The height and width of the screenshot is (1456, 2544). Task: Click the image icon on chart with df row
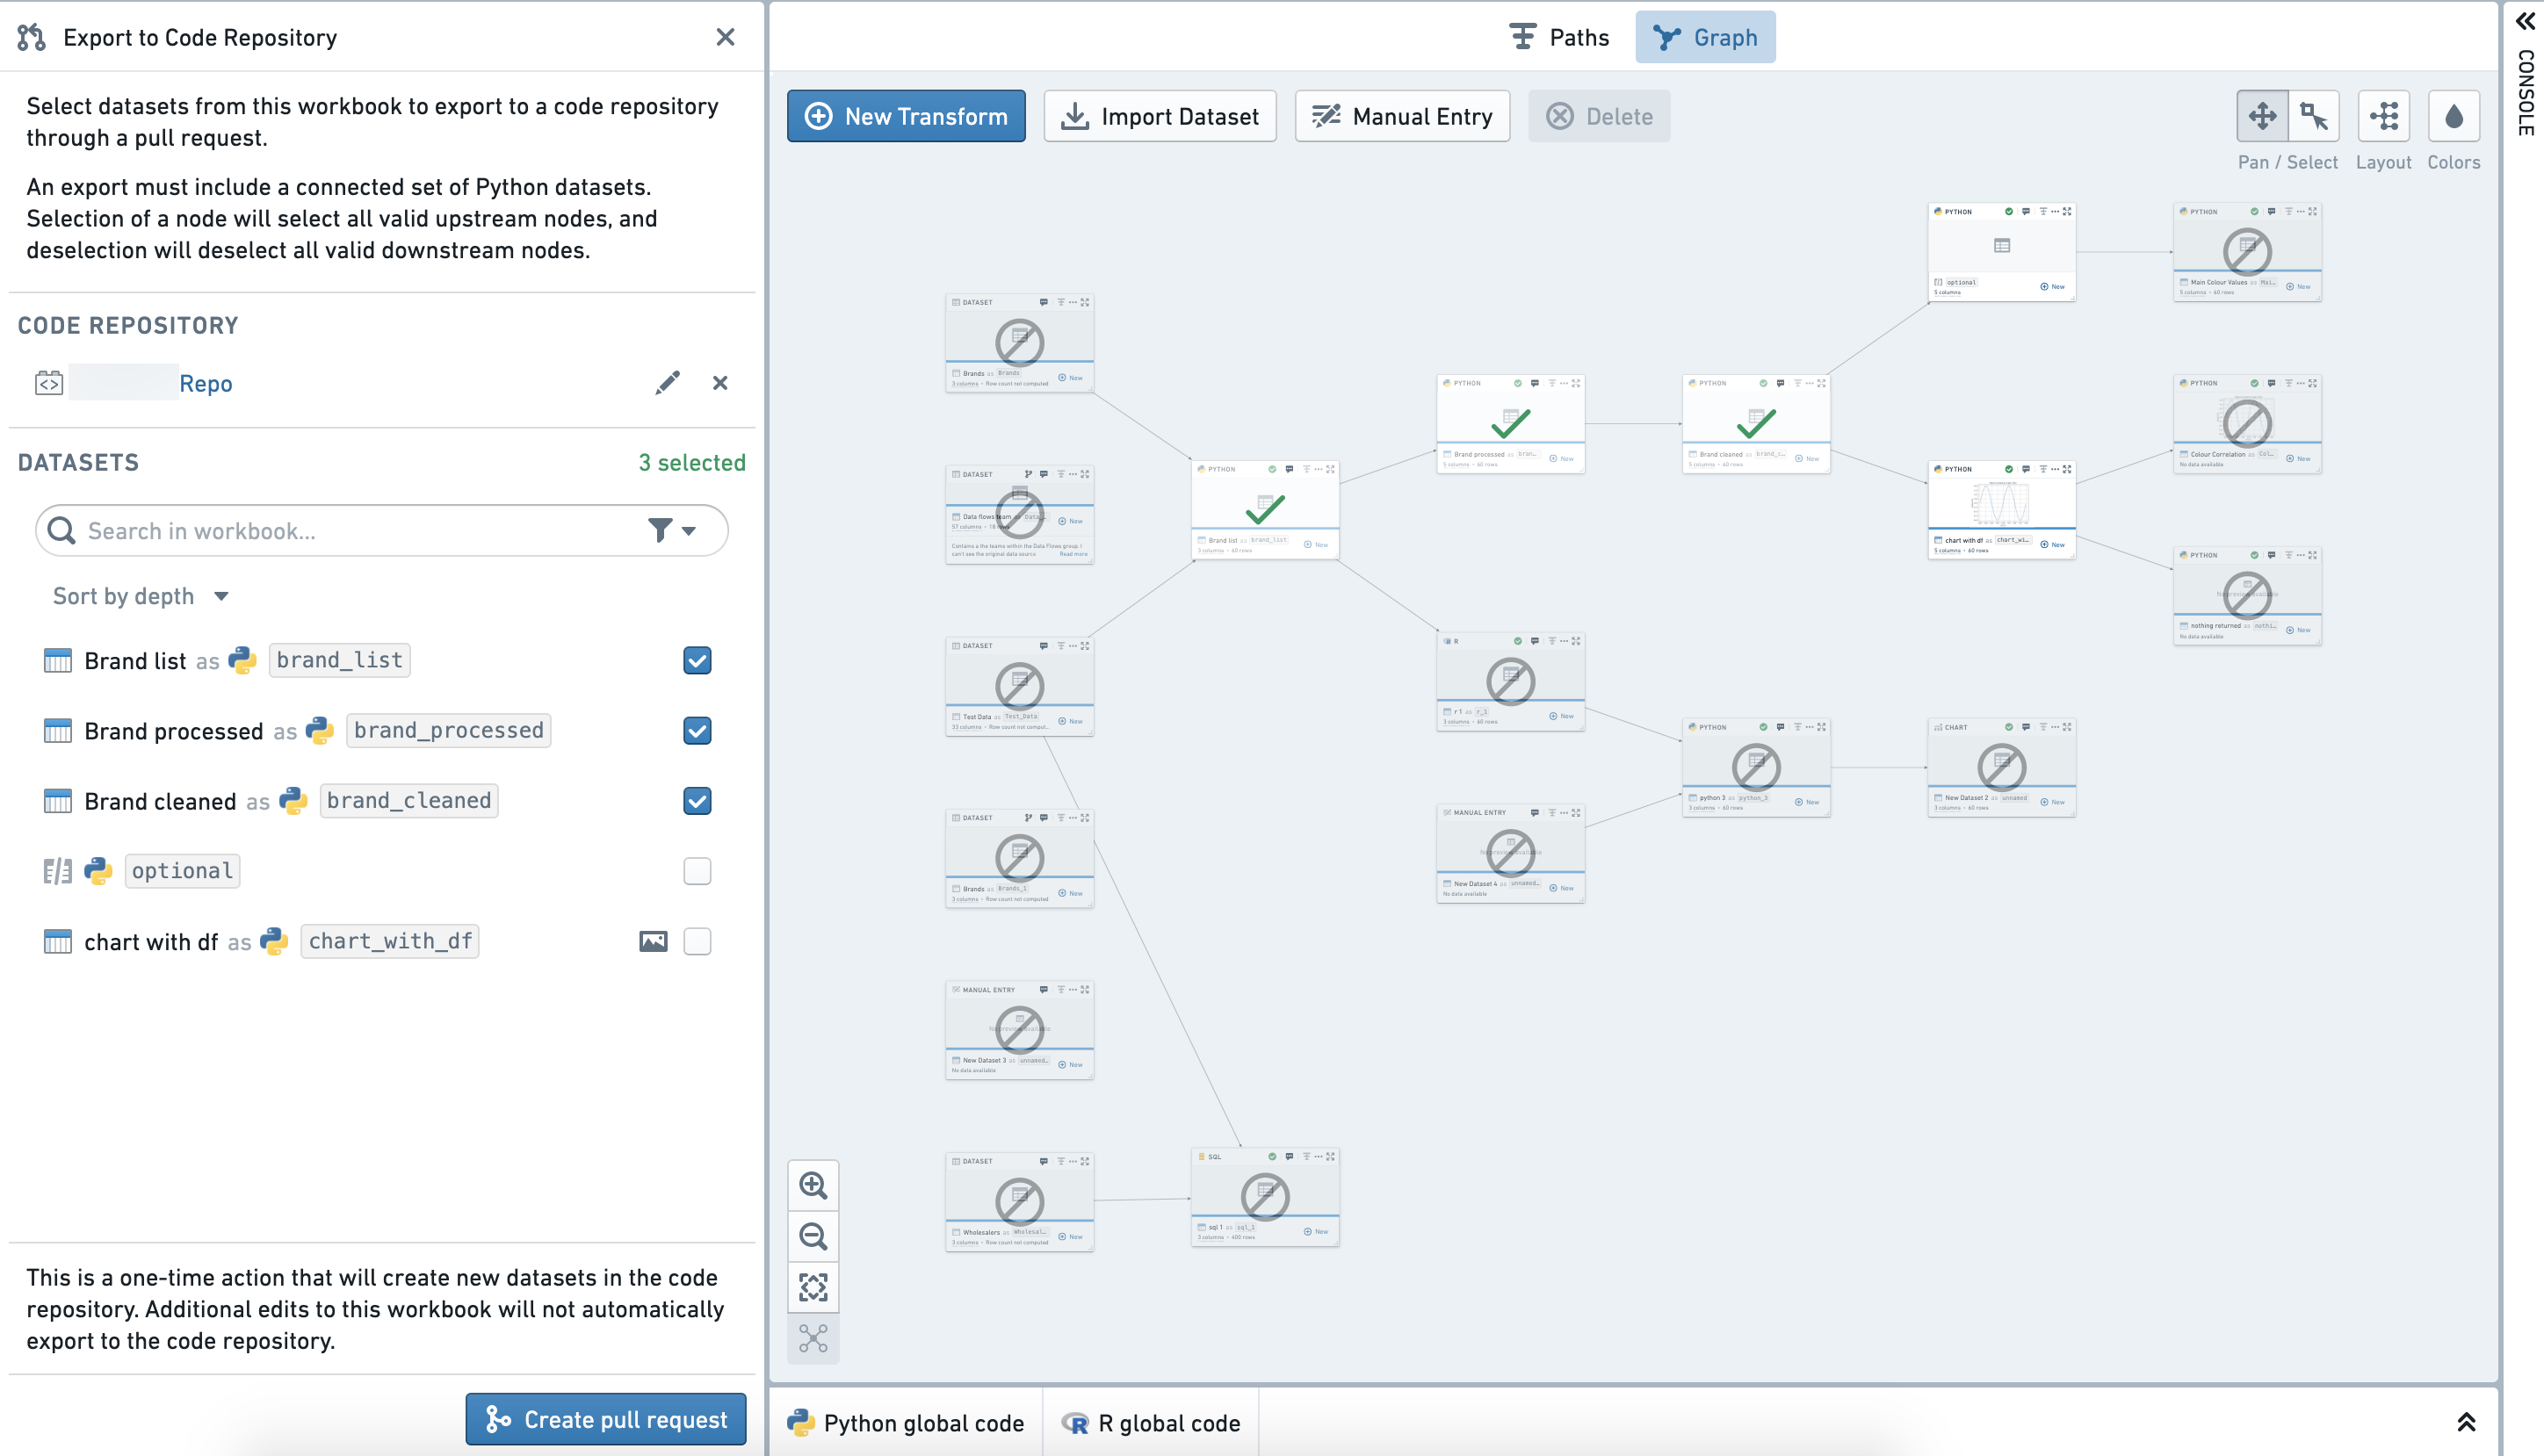point(653,941)
